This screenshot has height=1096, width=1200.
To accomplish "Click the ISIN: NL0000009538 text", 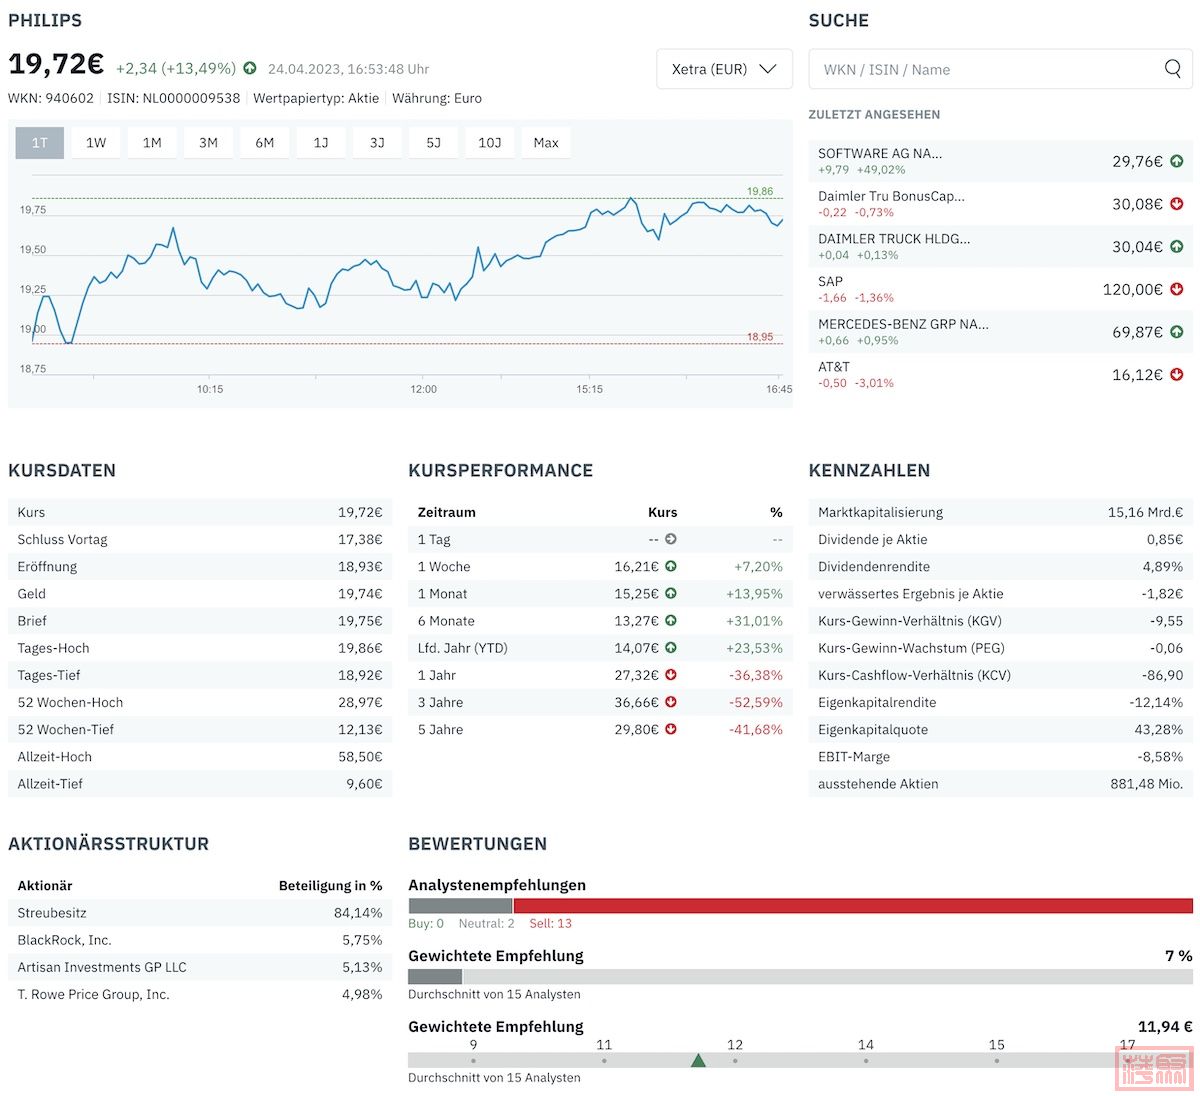I will coord(174,98).
